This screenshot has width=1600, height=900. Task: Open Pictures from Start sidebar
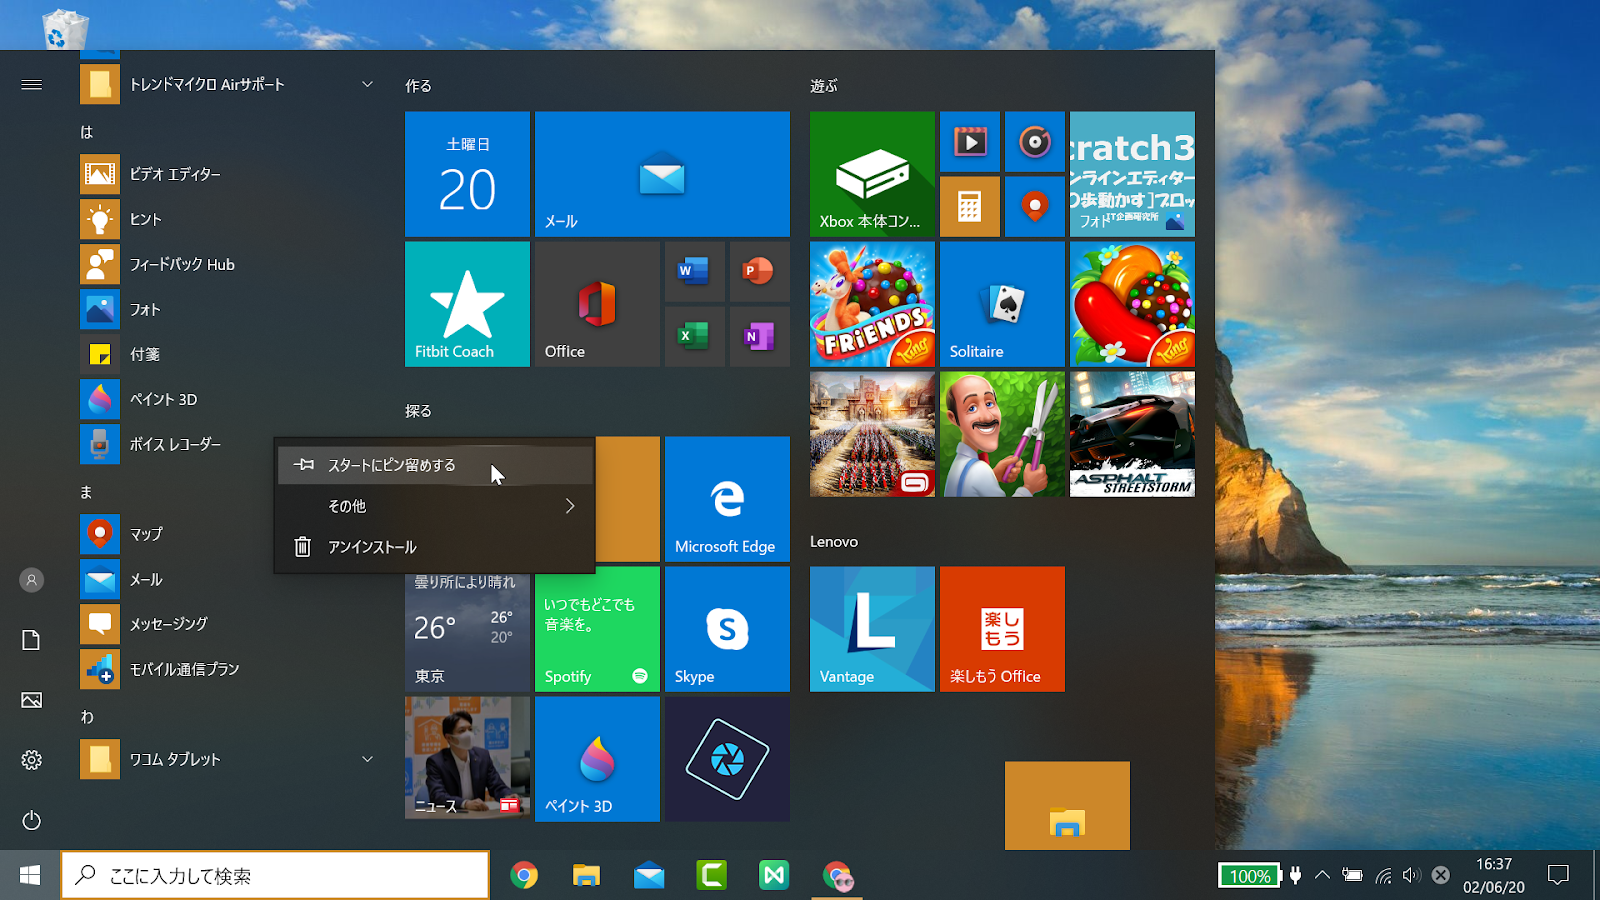pyautogui.click(x=32, y=700)
